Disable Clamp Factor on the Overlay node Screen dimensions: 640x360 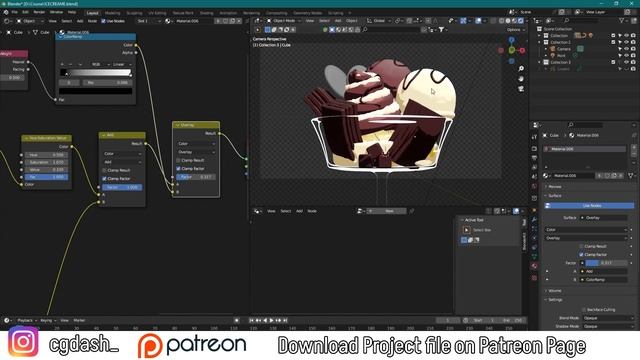178,169
